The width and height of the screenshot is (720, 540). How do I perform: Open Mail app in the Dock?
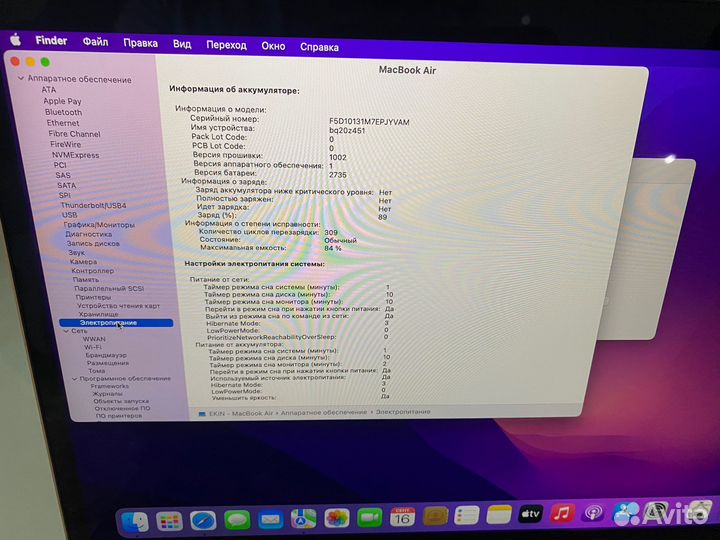coord(270,520)
